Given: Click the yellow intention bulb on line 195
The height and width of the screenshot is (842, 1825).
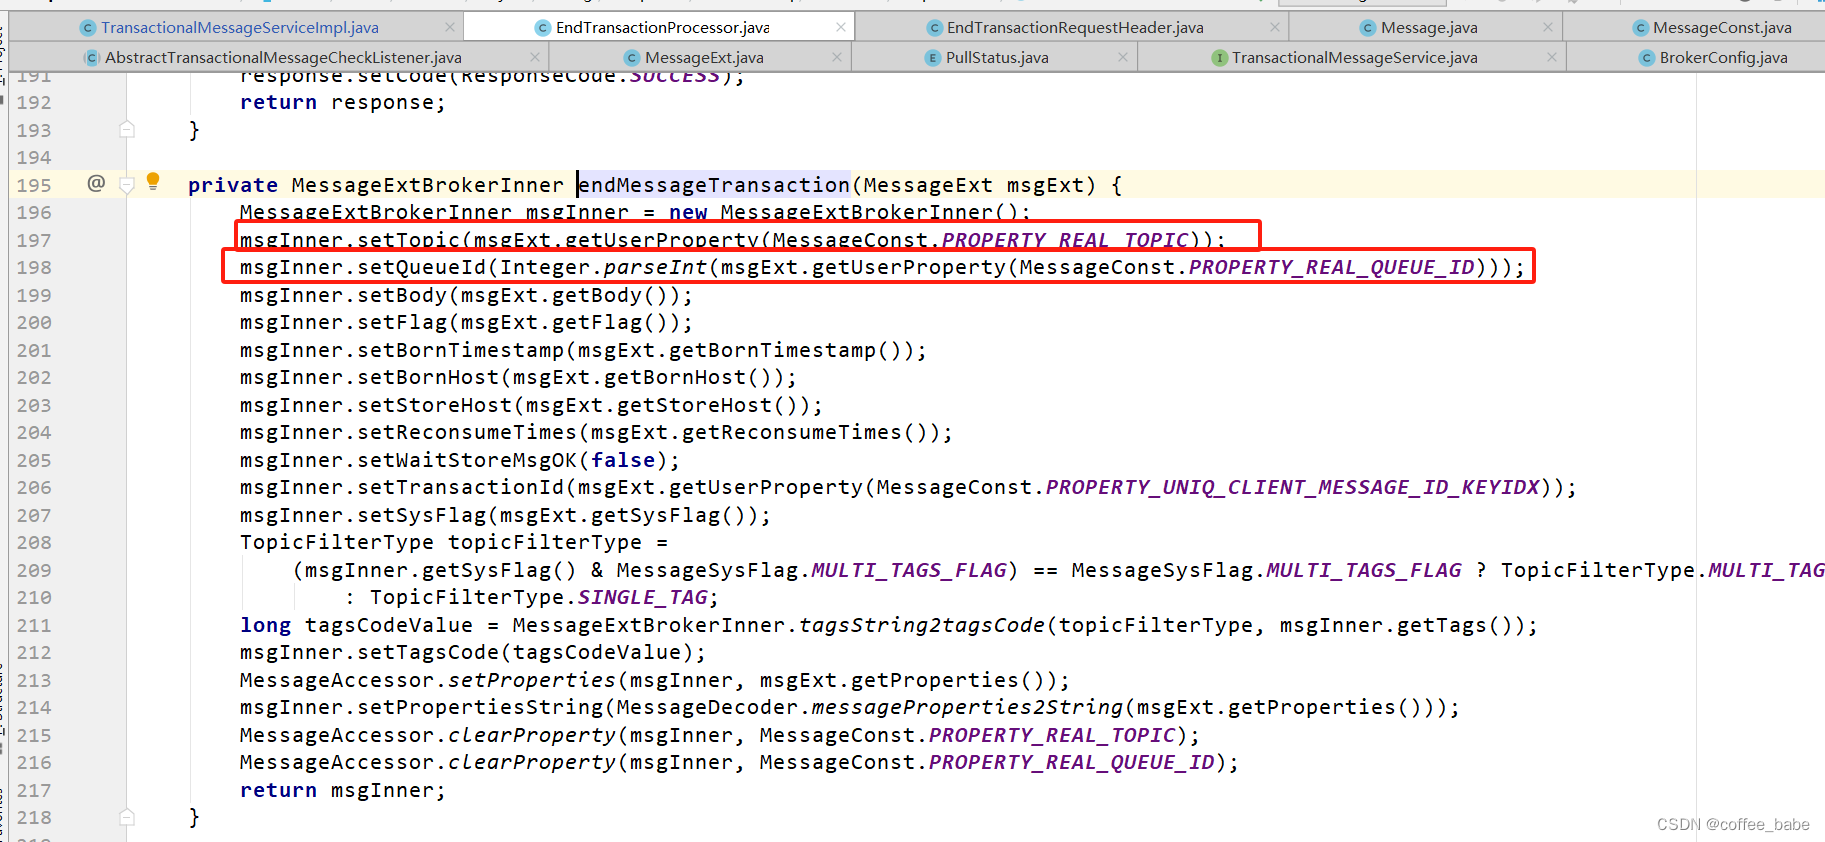Looking at the screenshot, I should coord(153,181).
